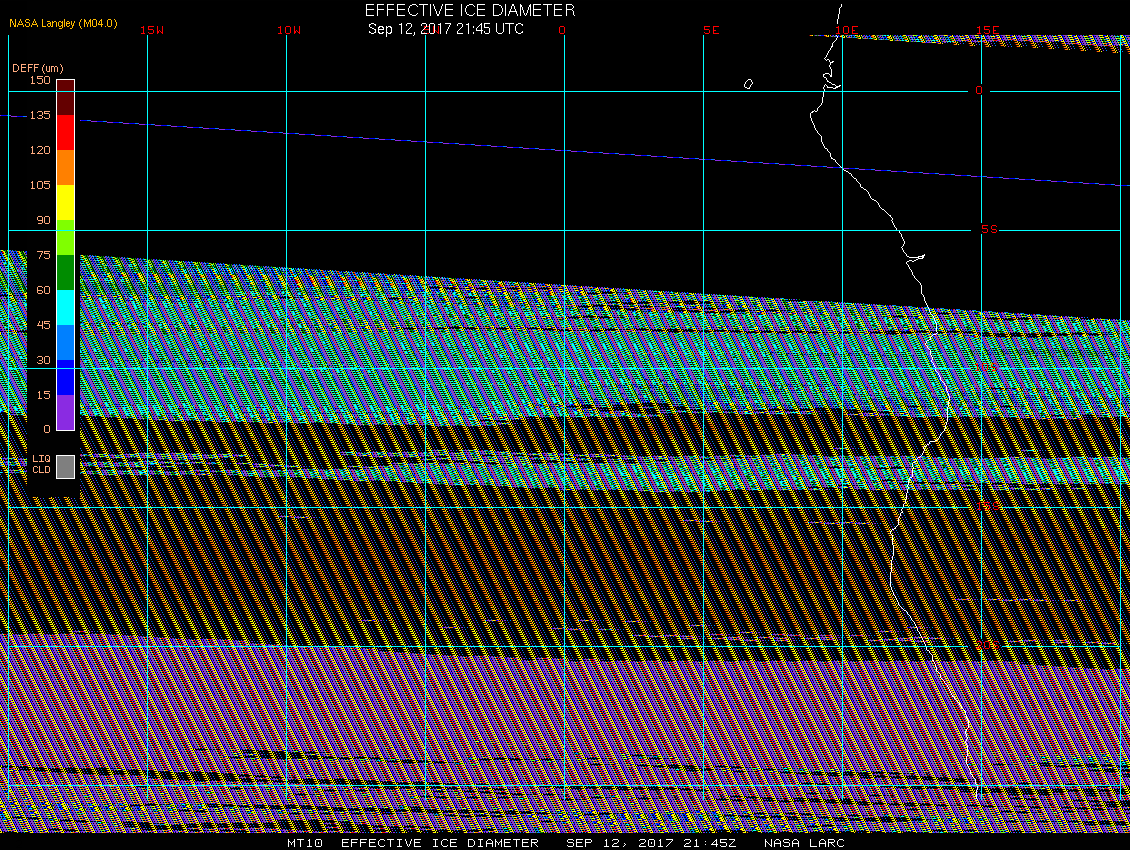Click the '150' legend scale value
This screenshot has height=850, width=1130.
tap(40, 80)
